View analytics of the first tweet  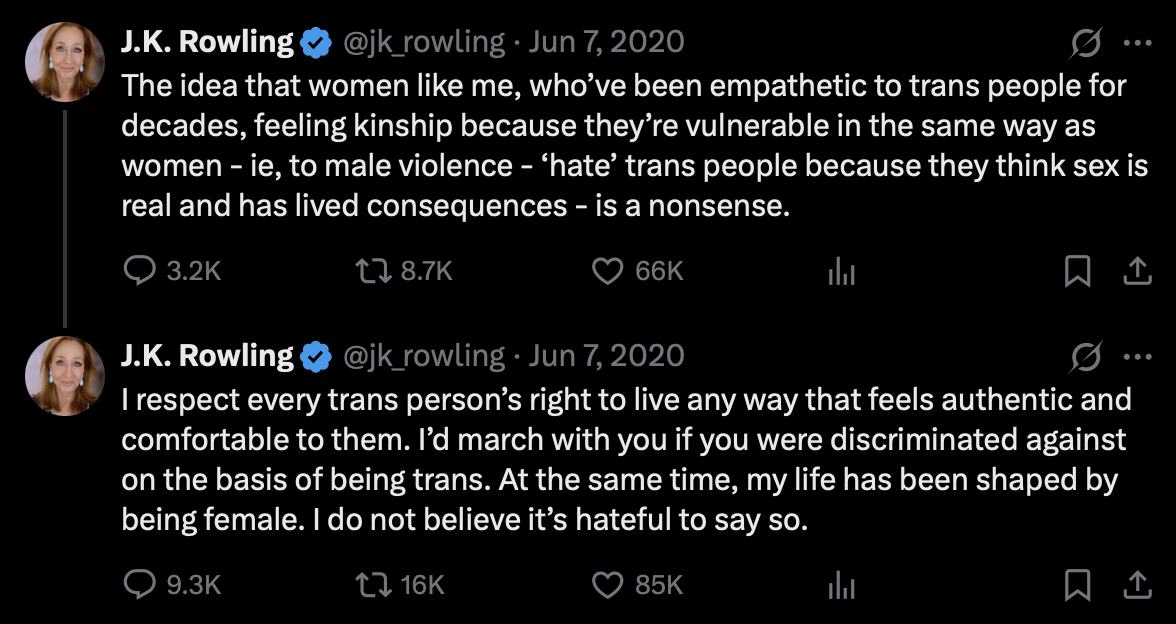point(842,272)
